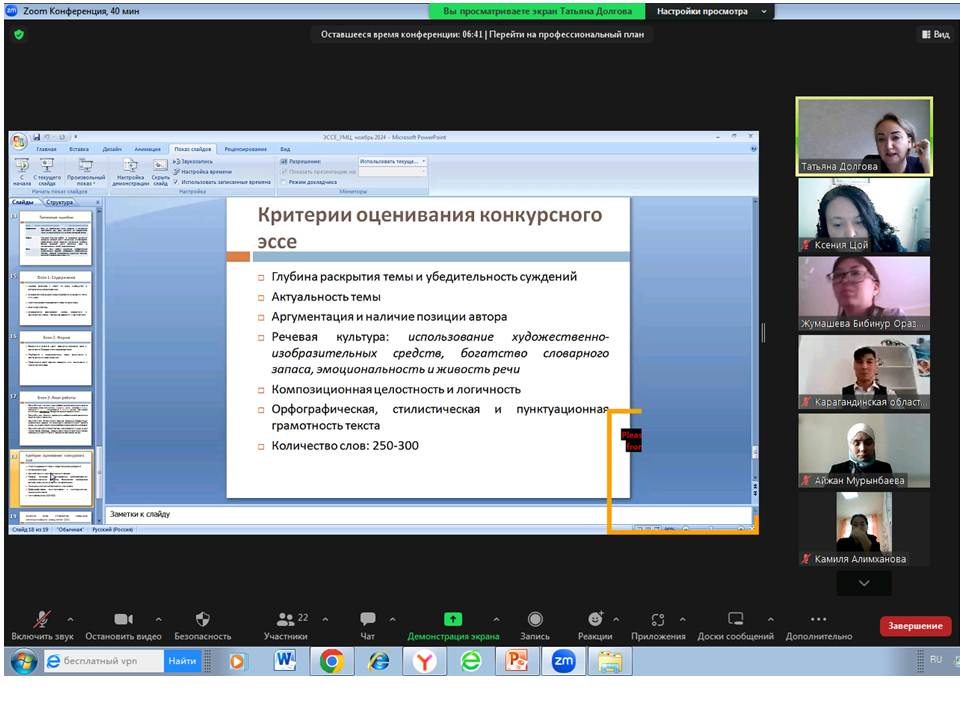Open the Вид view menu

(x=935, y=34)
